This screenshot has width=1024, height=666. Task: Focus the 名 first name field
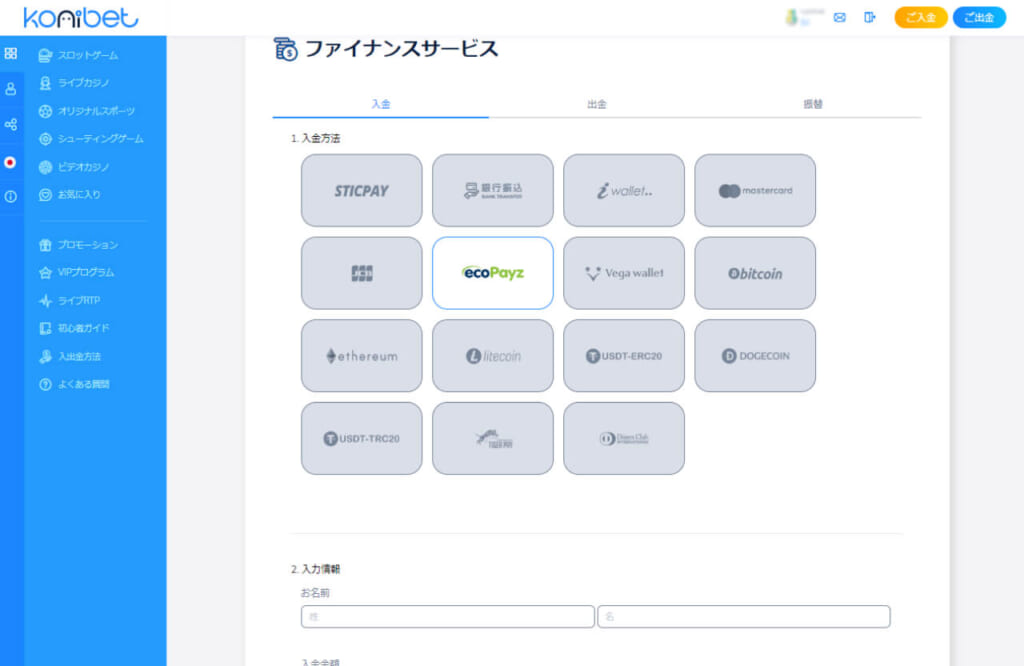(x=744, y=616)
